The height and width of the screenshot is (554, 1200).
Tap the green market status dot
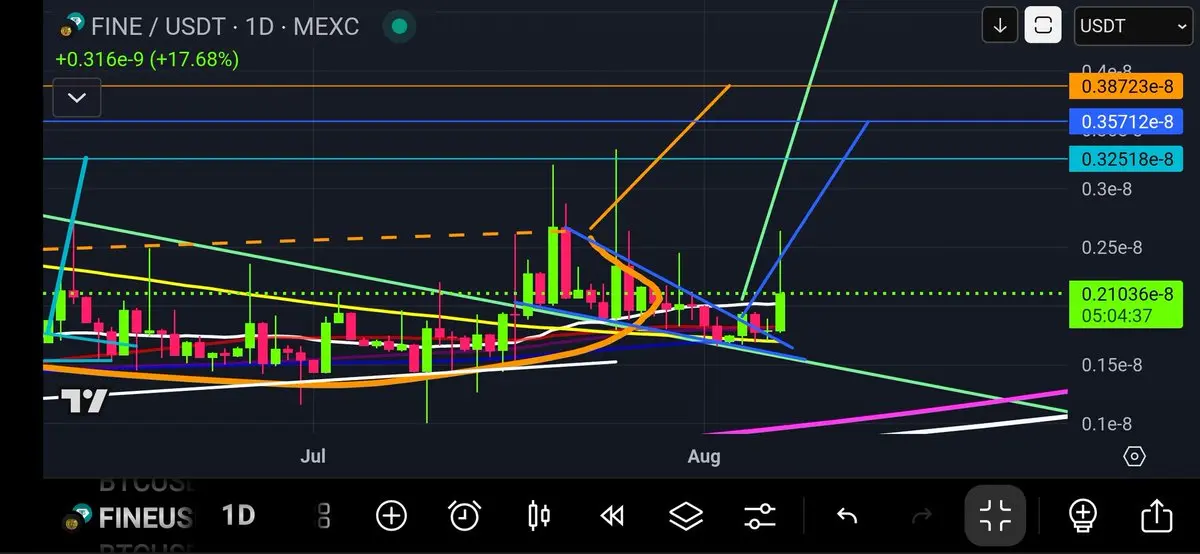399,26
